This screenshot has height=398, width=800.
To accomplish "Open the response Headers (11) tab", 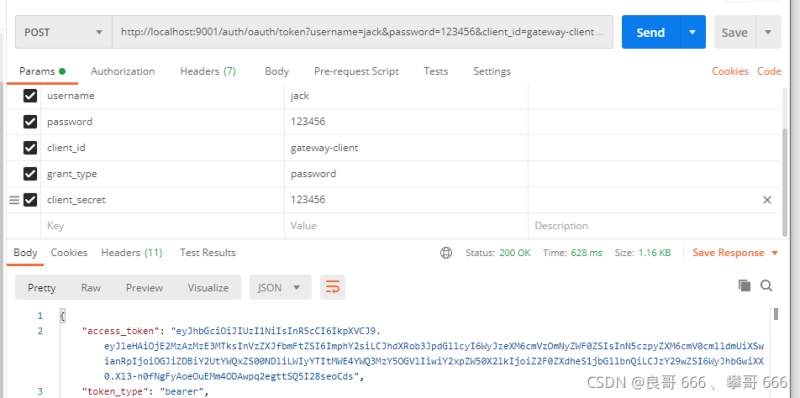I will click(132, 253).
